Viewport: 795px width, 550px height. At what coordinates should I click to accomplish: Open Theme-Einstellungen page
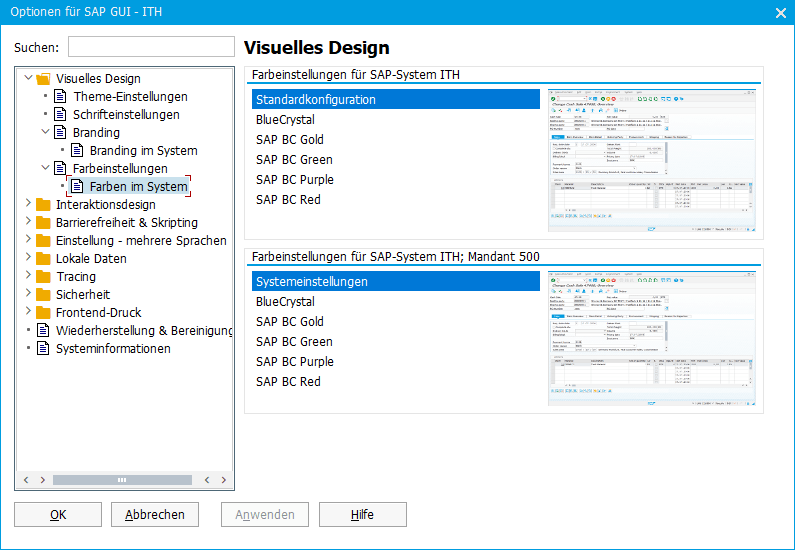130,96
